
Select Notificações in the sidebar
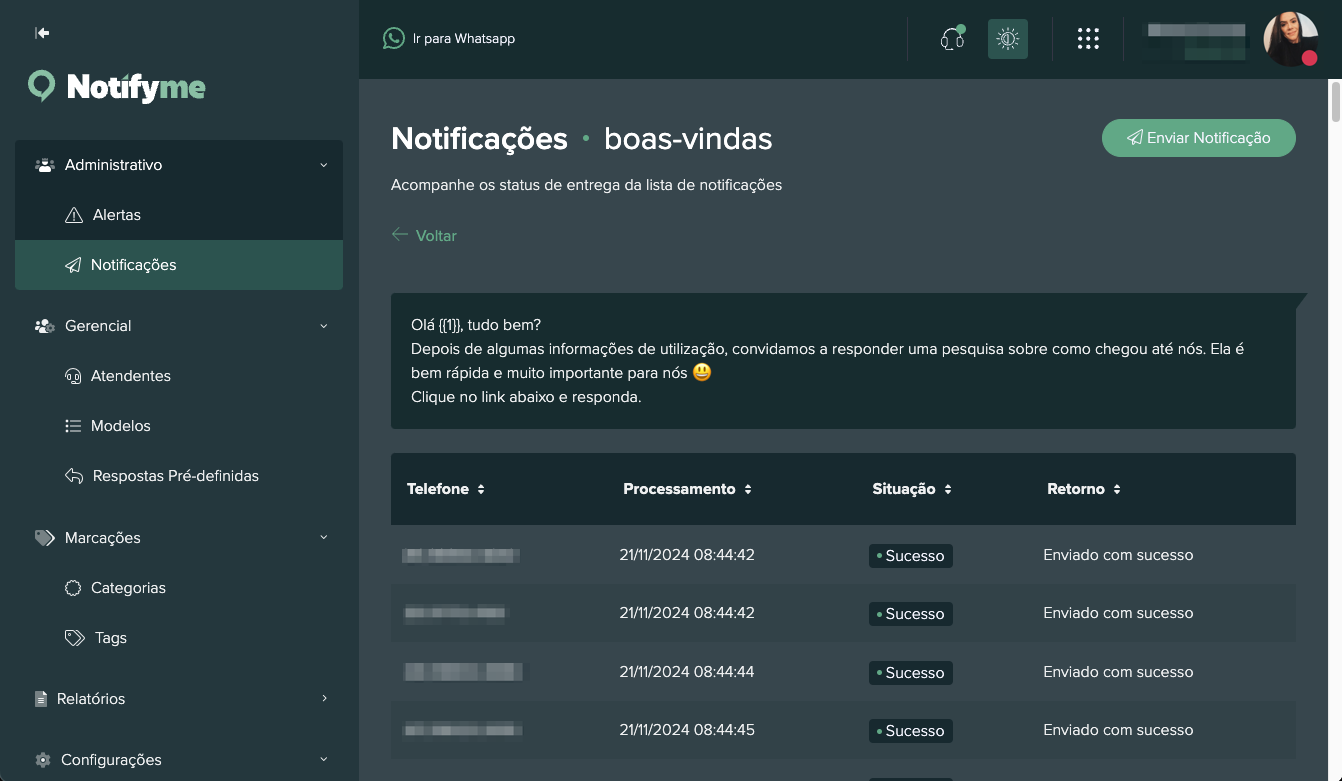pos(133,265)
